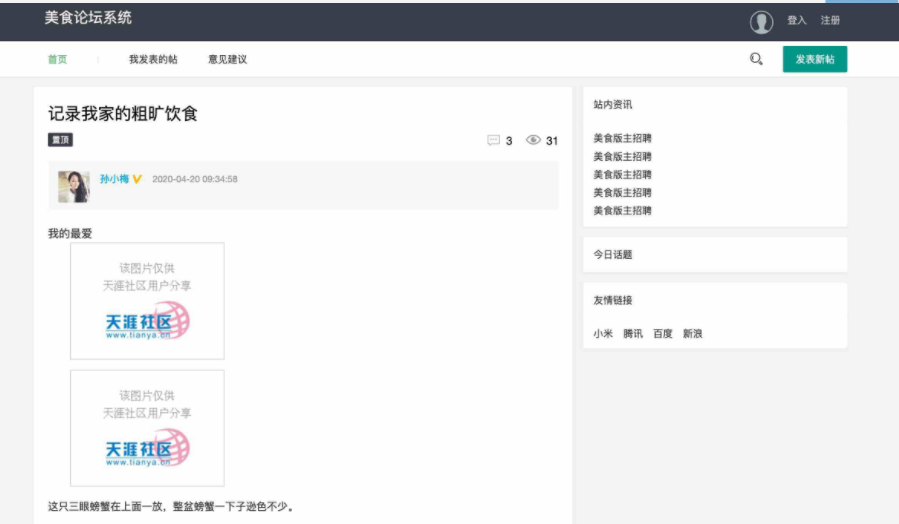Open the 小米 friendly link
This screenshot has height=524, width=899.
[x=603, y=334]
